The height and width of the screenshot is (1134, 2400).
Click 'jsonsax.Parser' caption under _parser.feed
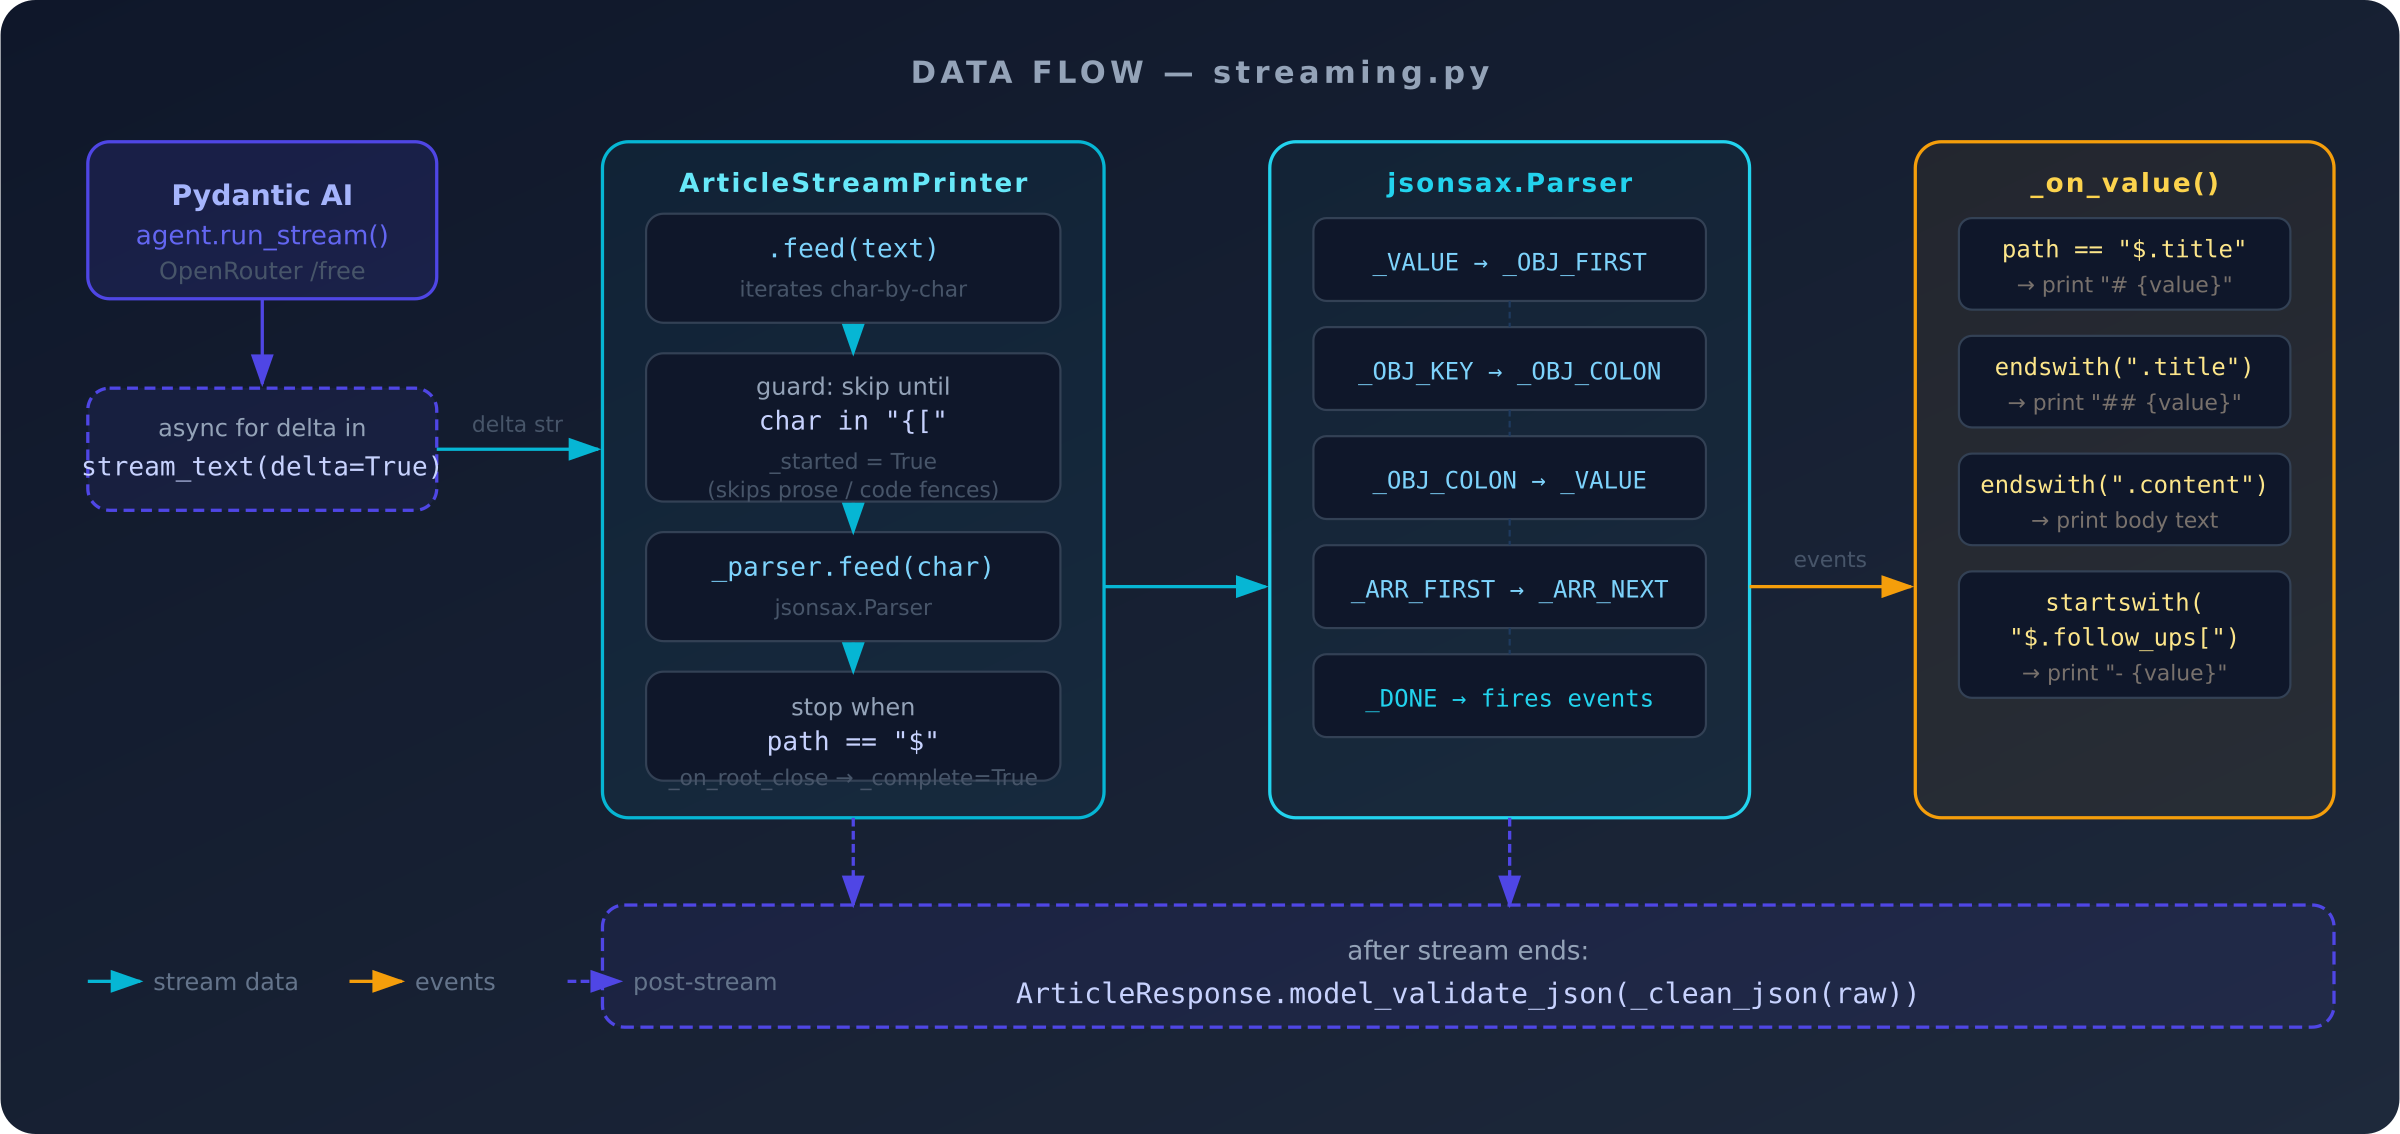pos(853,607)
